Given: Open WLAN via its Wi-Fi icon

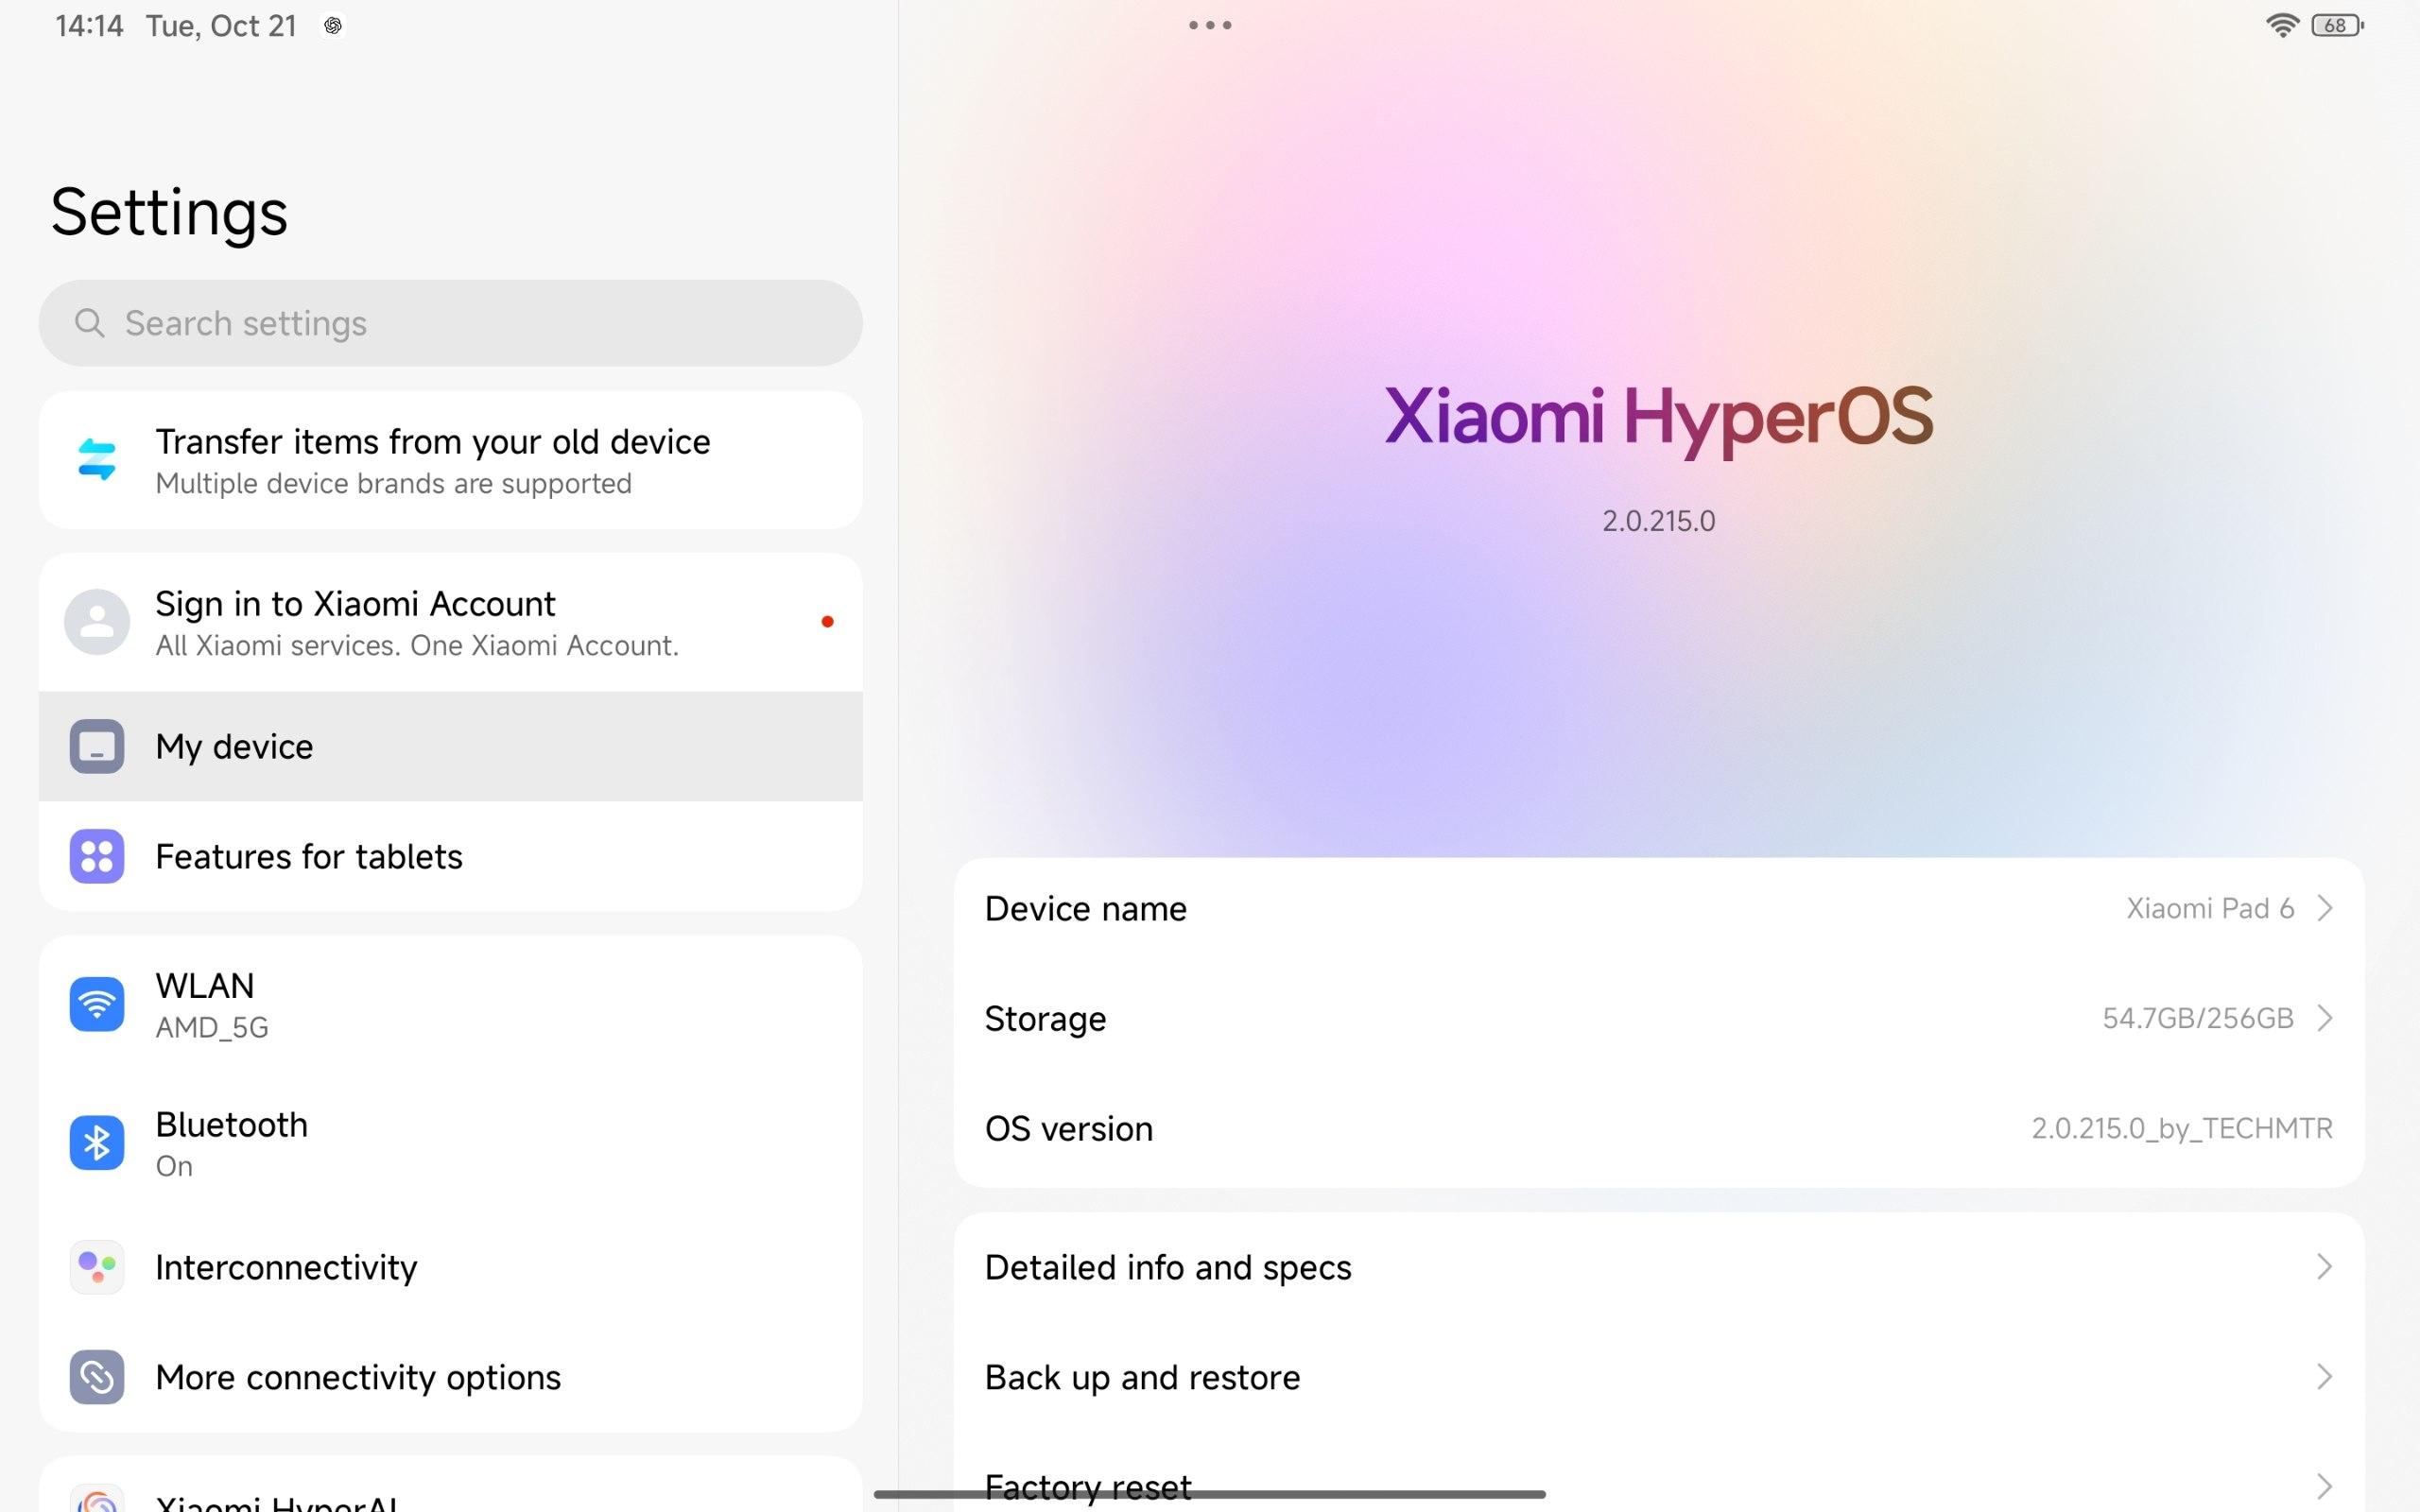Looking at the screenshot, I should (x=97, y=1004).
